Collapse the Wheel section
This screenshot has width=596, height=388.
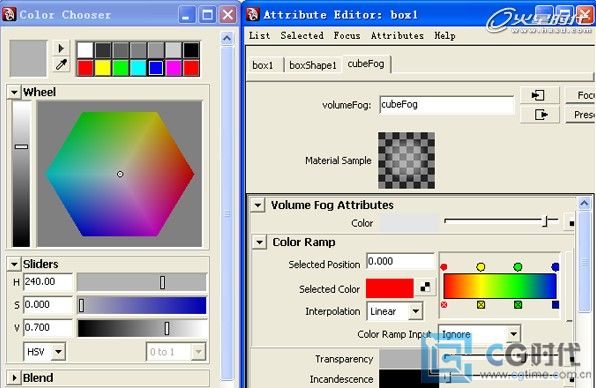point(14,92)
